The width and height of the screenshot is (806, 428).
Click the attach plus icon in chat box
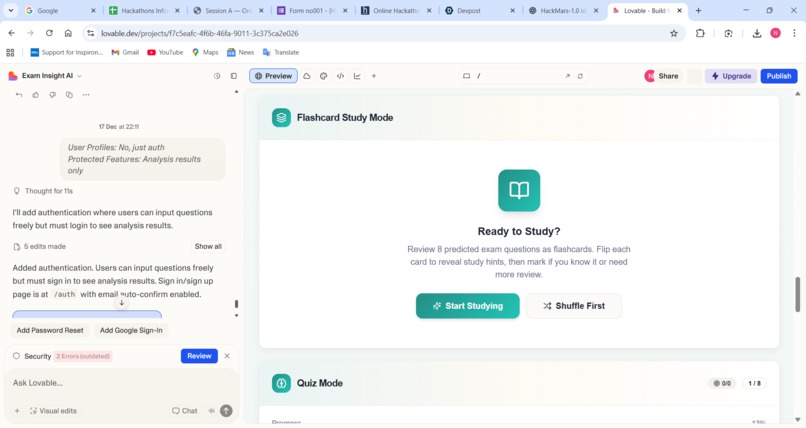click(17, 411)
